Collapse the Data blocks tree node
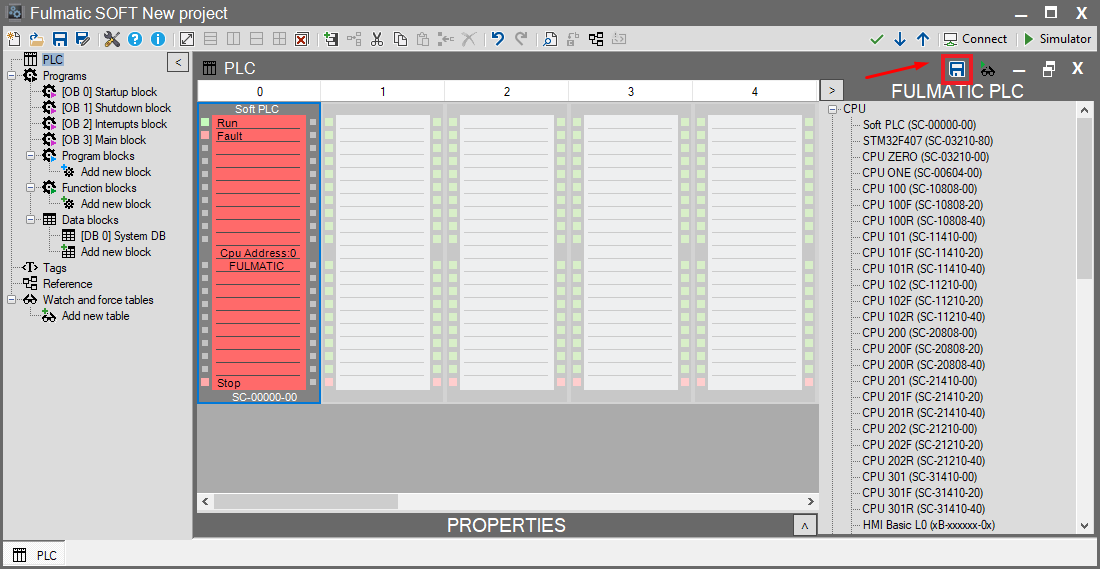 coord(31,220)
